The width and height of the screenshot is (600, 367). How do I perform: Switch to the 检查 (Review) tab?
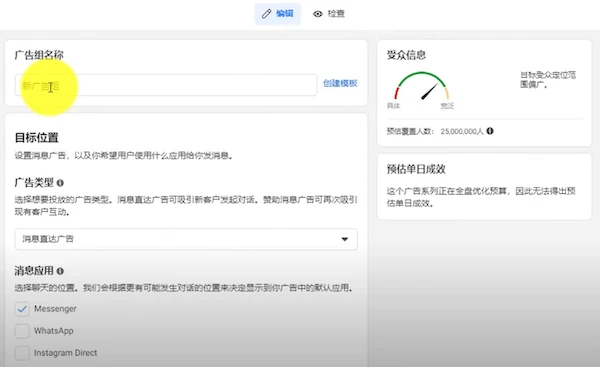pos(329,14)
